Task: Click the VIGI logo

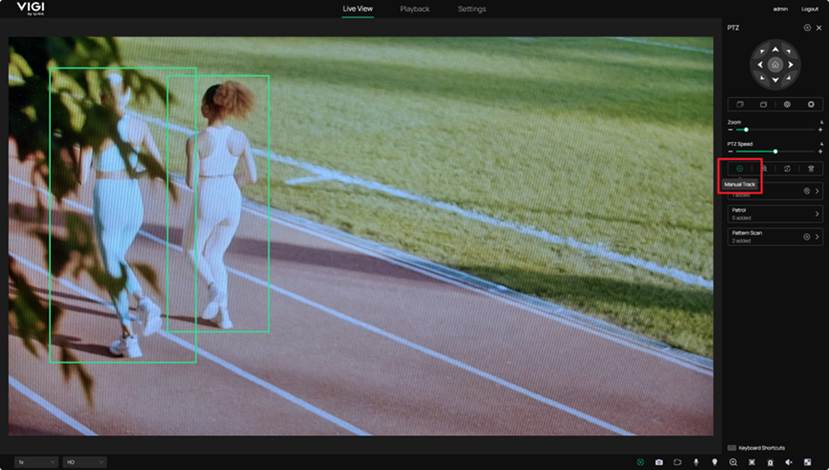Action: click(31, 8)
